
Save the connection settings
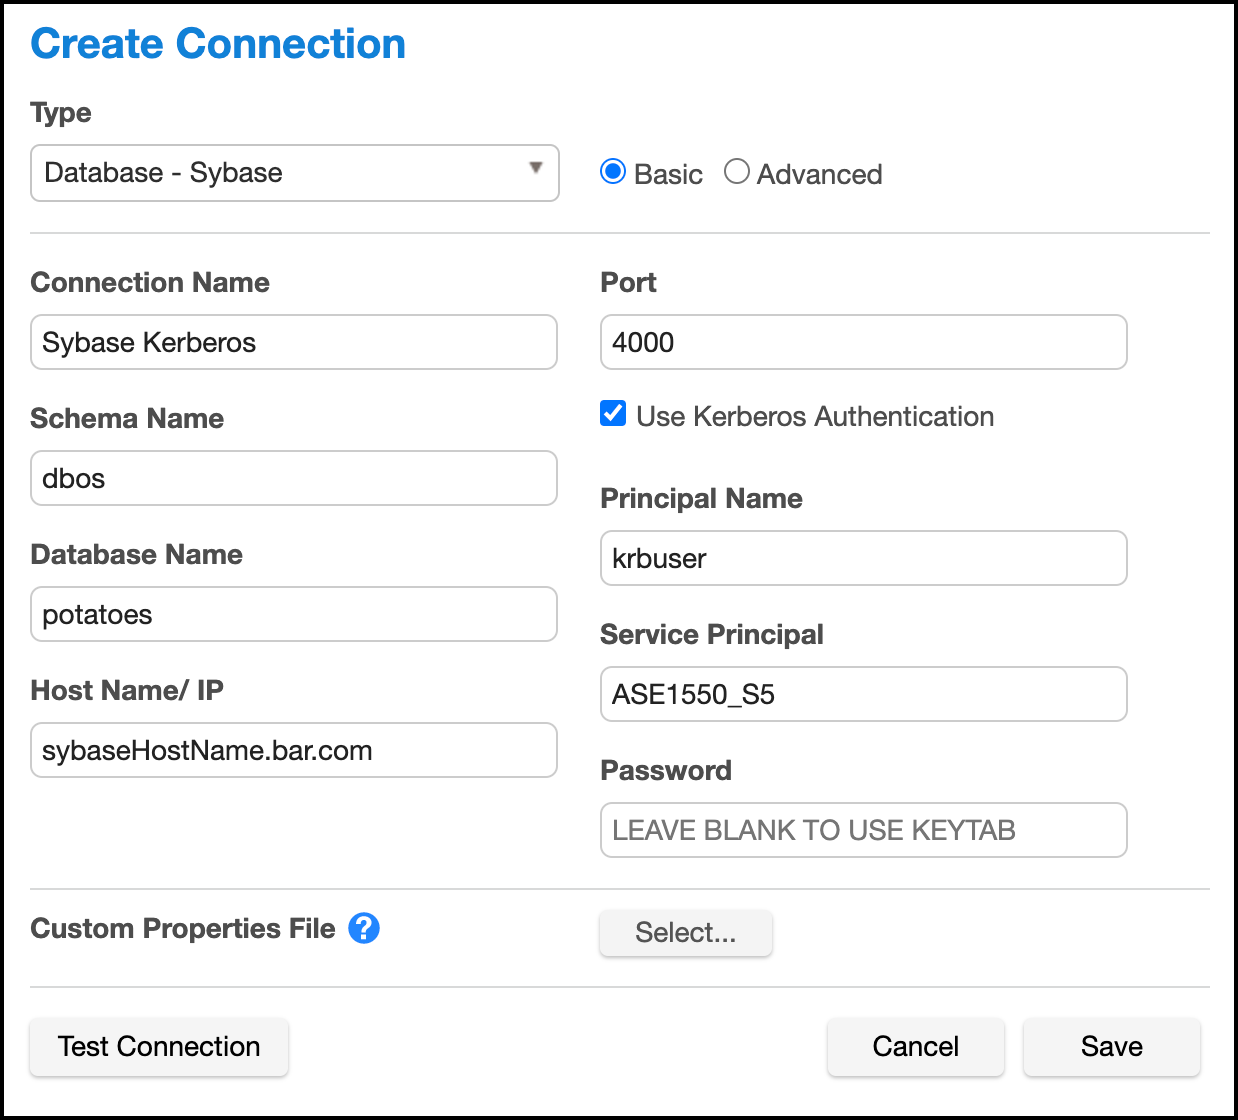[1111, 1046]
